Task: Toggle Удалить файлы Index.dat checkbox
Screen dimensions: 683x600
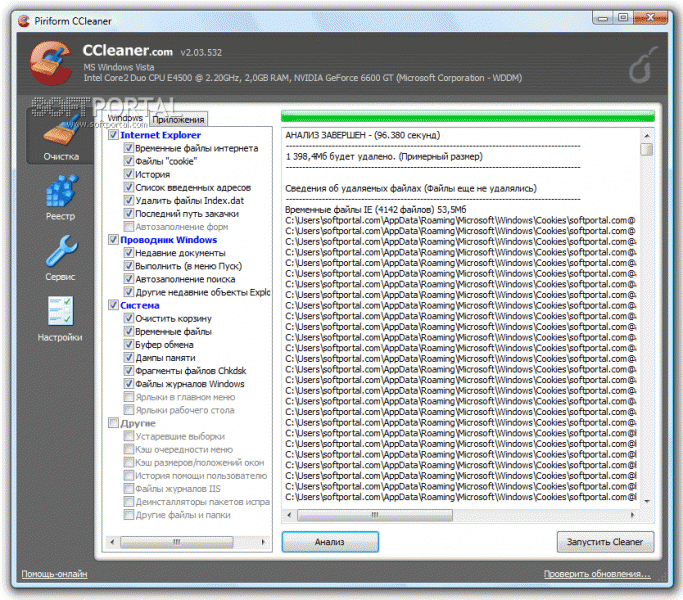Action: tap(128, 200)
